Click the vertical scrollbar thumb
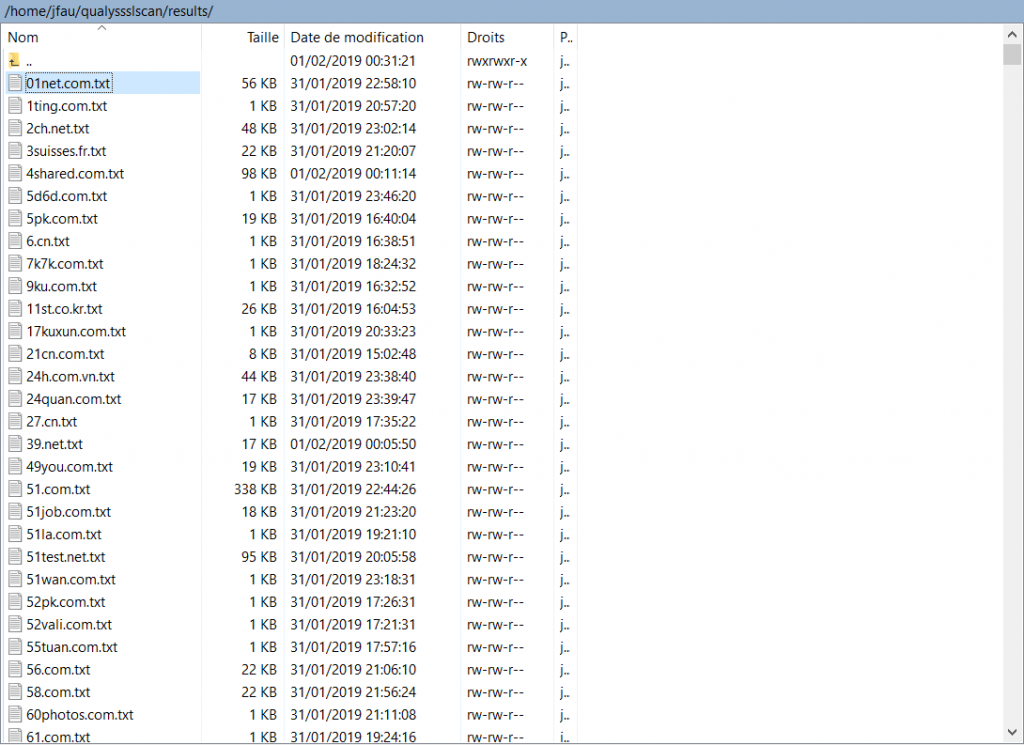1024x745 pixels. click(1012, 54)
